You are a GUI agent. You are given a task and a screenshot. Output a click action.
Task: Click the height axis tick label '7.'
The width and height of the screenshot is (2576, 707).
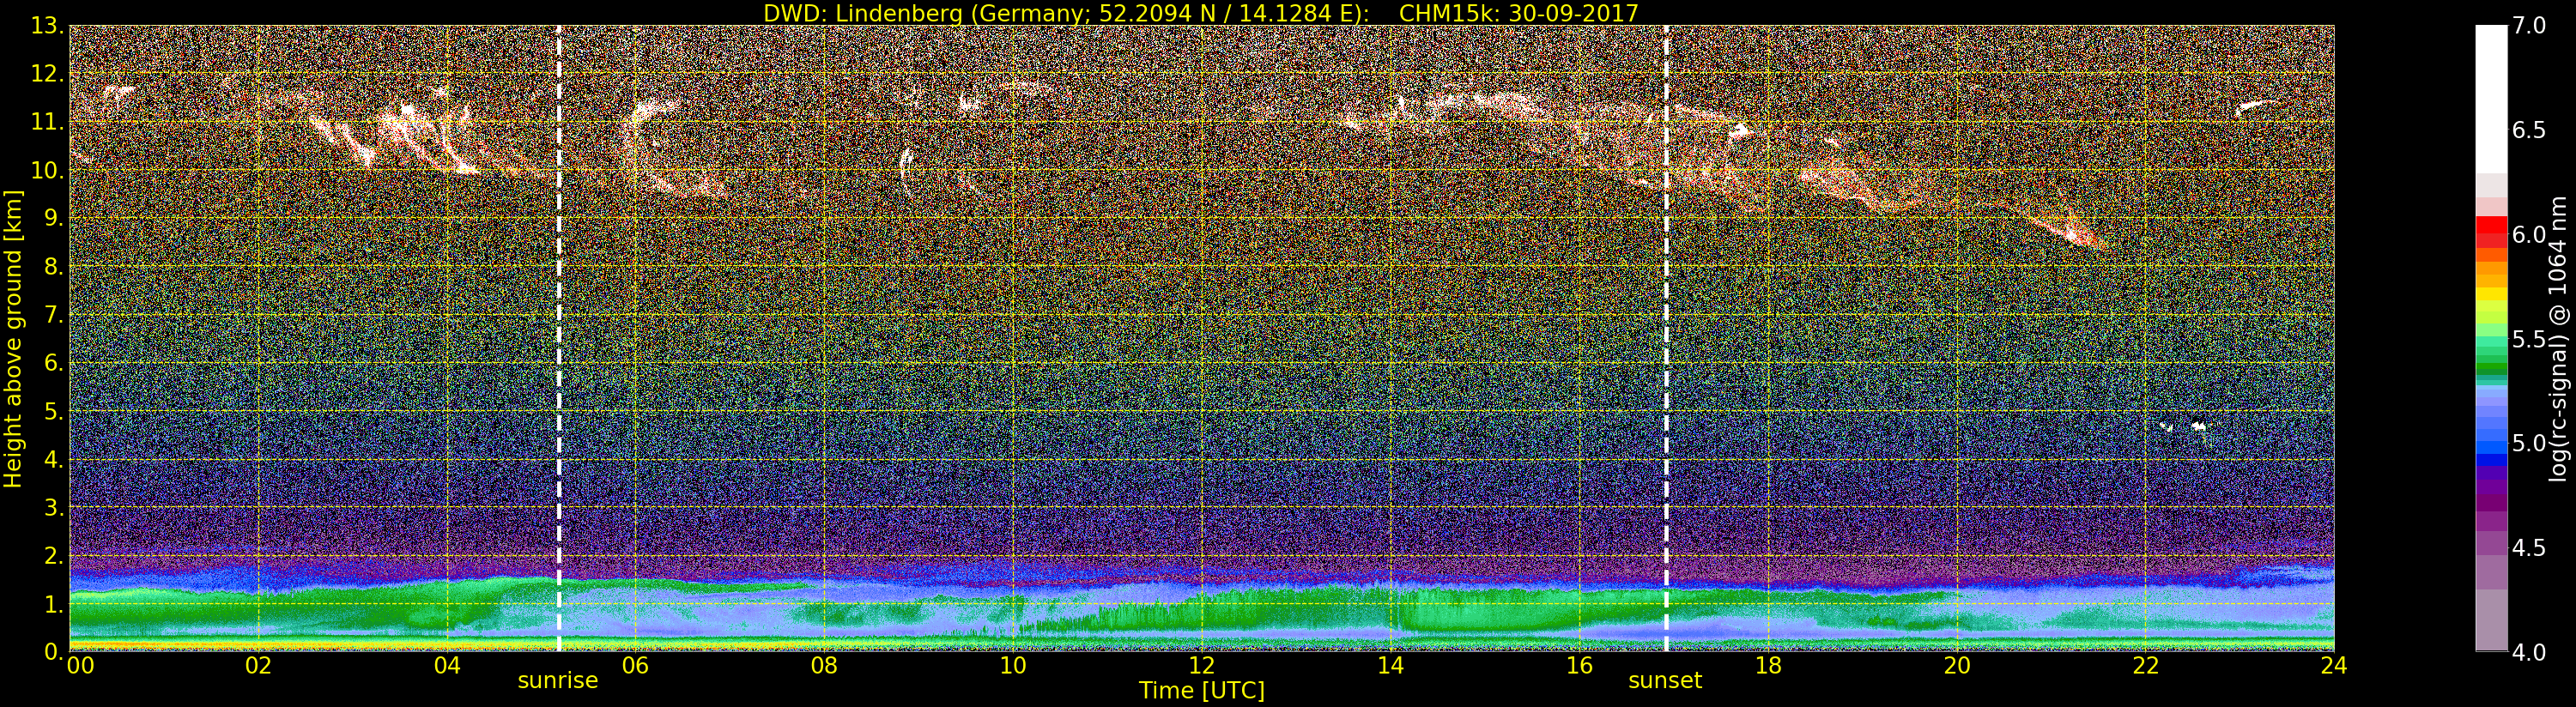point(54,315)
